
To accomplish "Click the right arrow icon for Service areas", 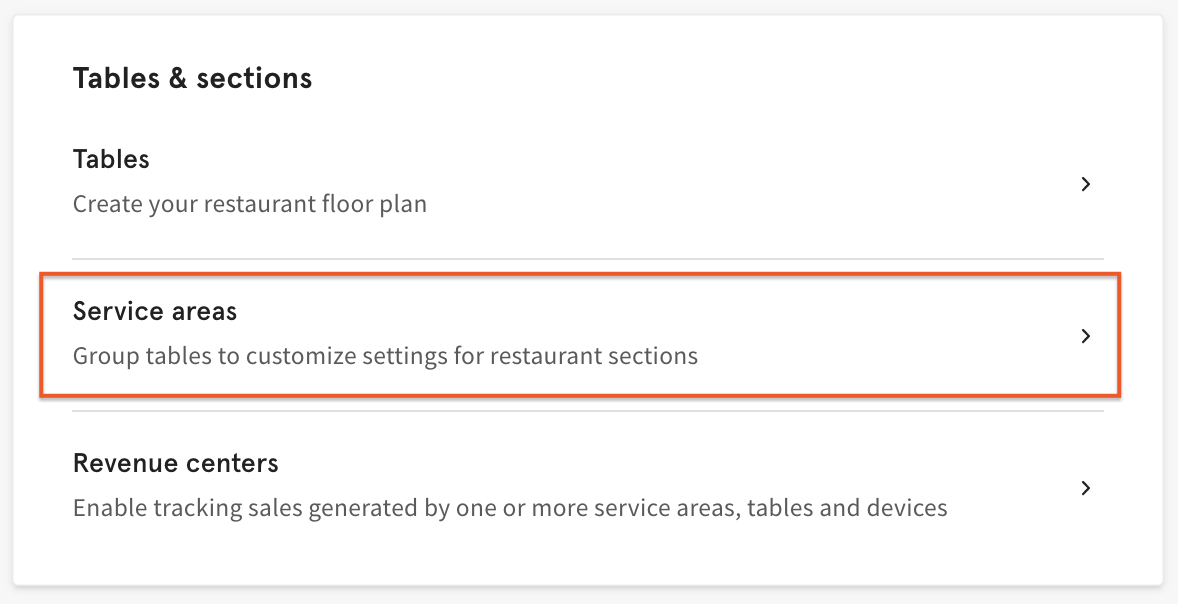I will [x=1086, y=336].
